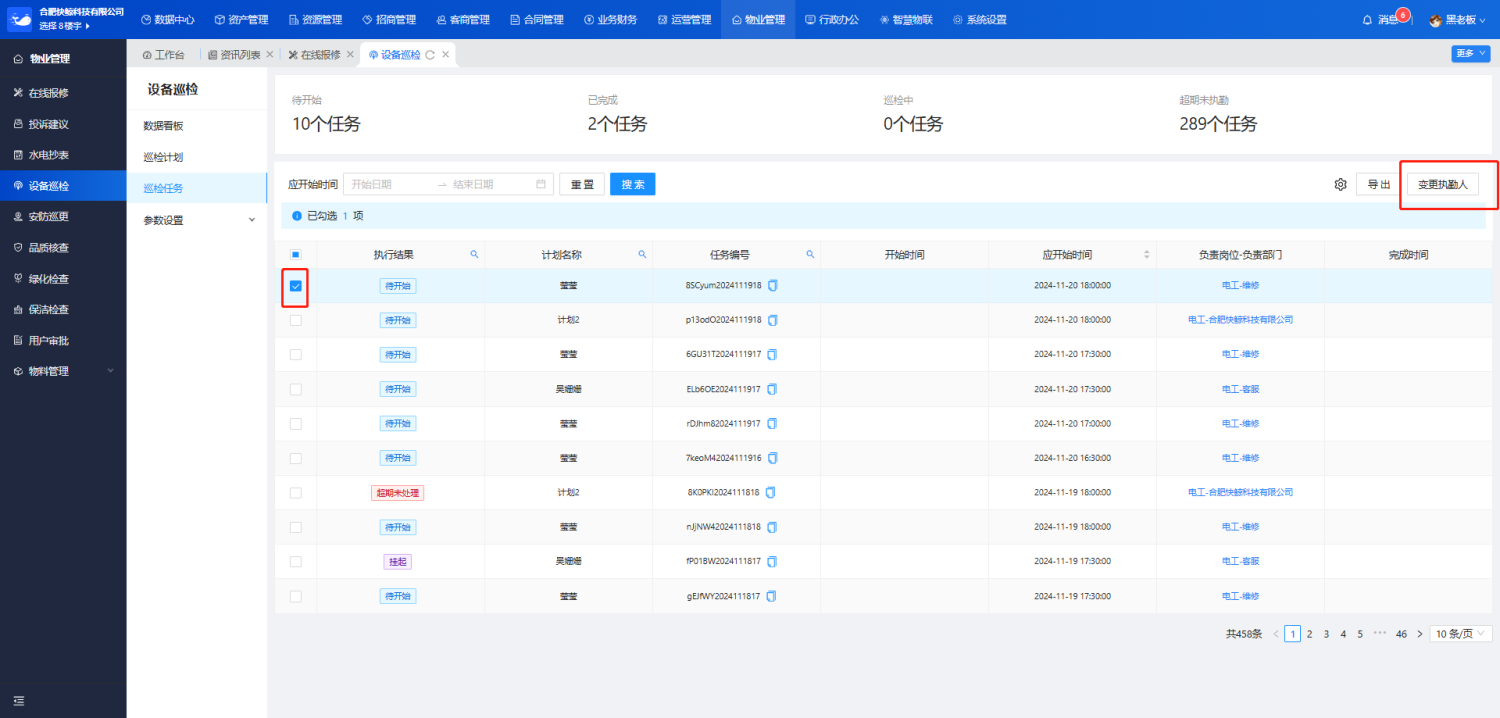Open the 系统设置 top menu
The image size is (1500, 718).
[980, 20]
